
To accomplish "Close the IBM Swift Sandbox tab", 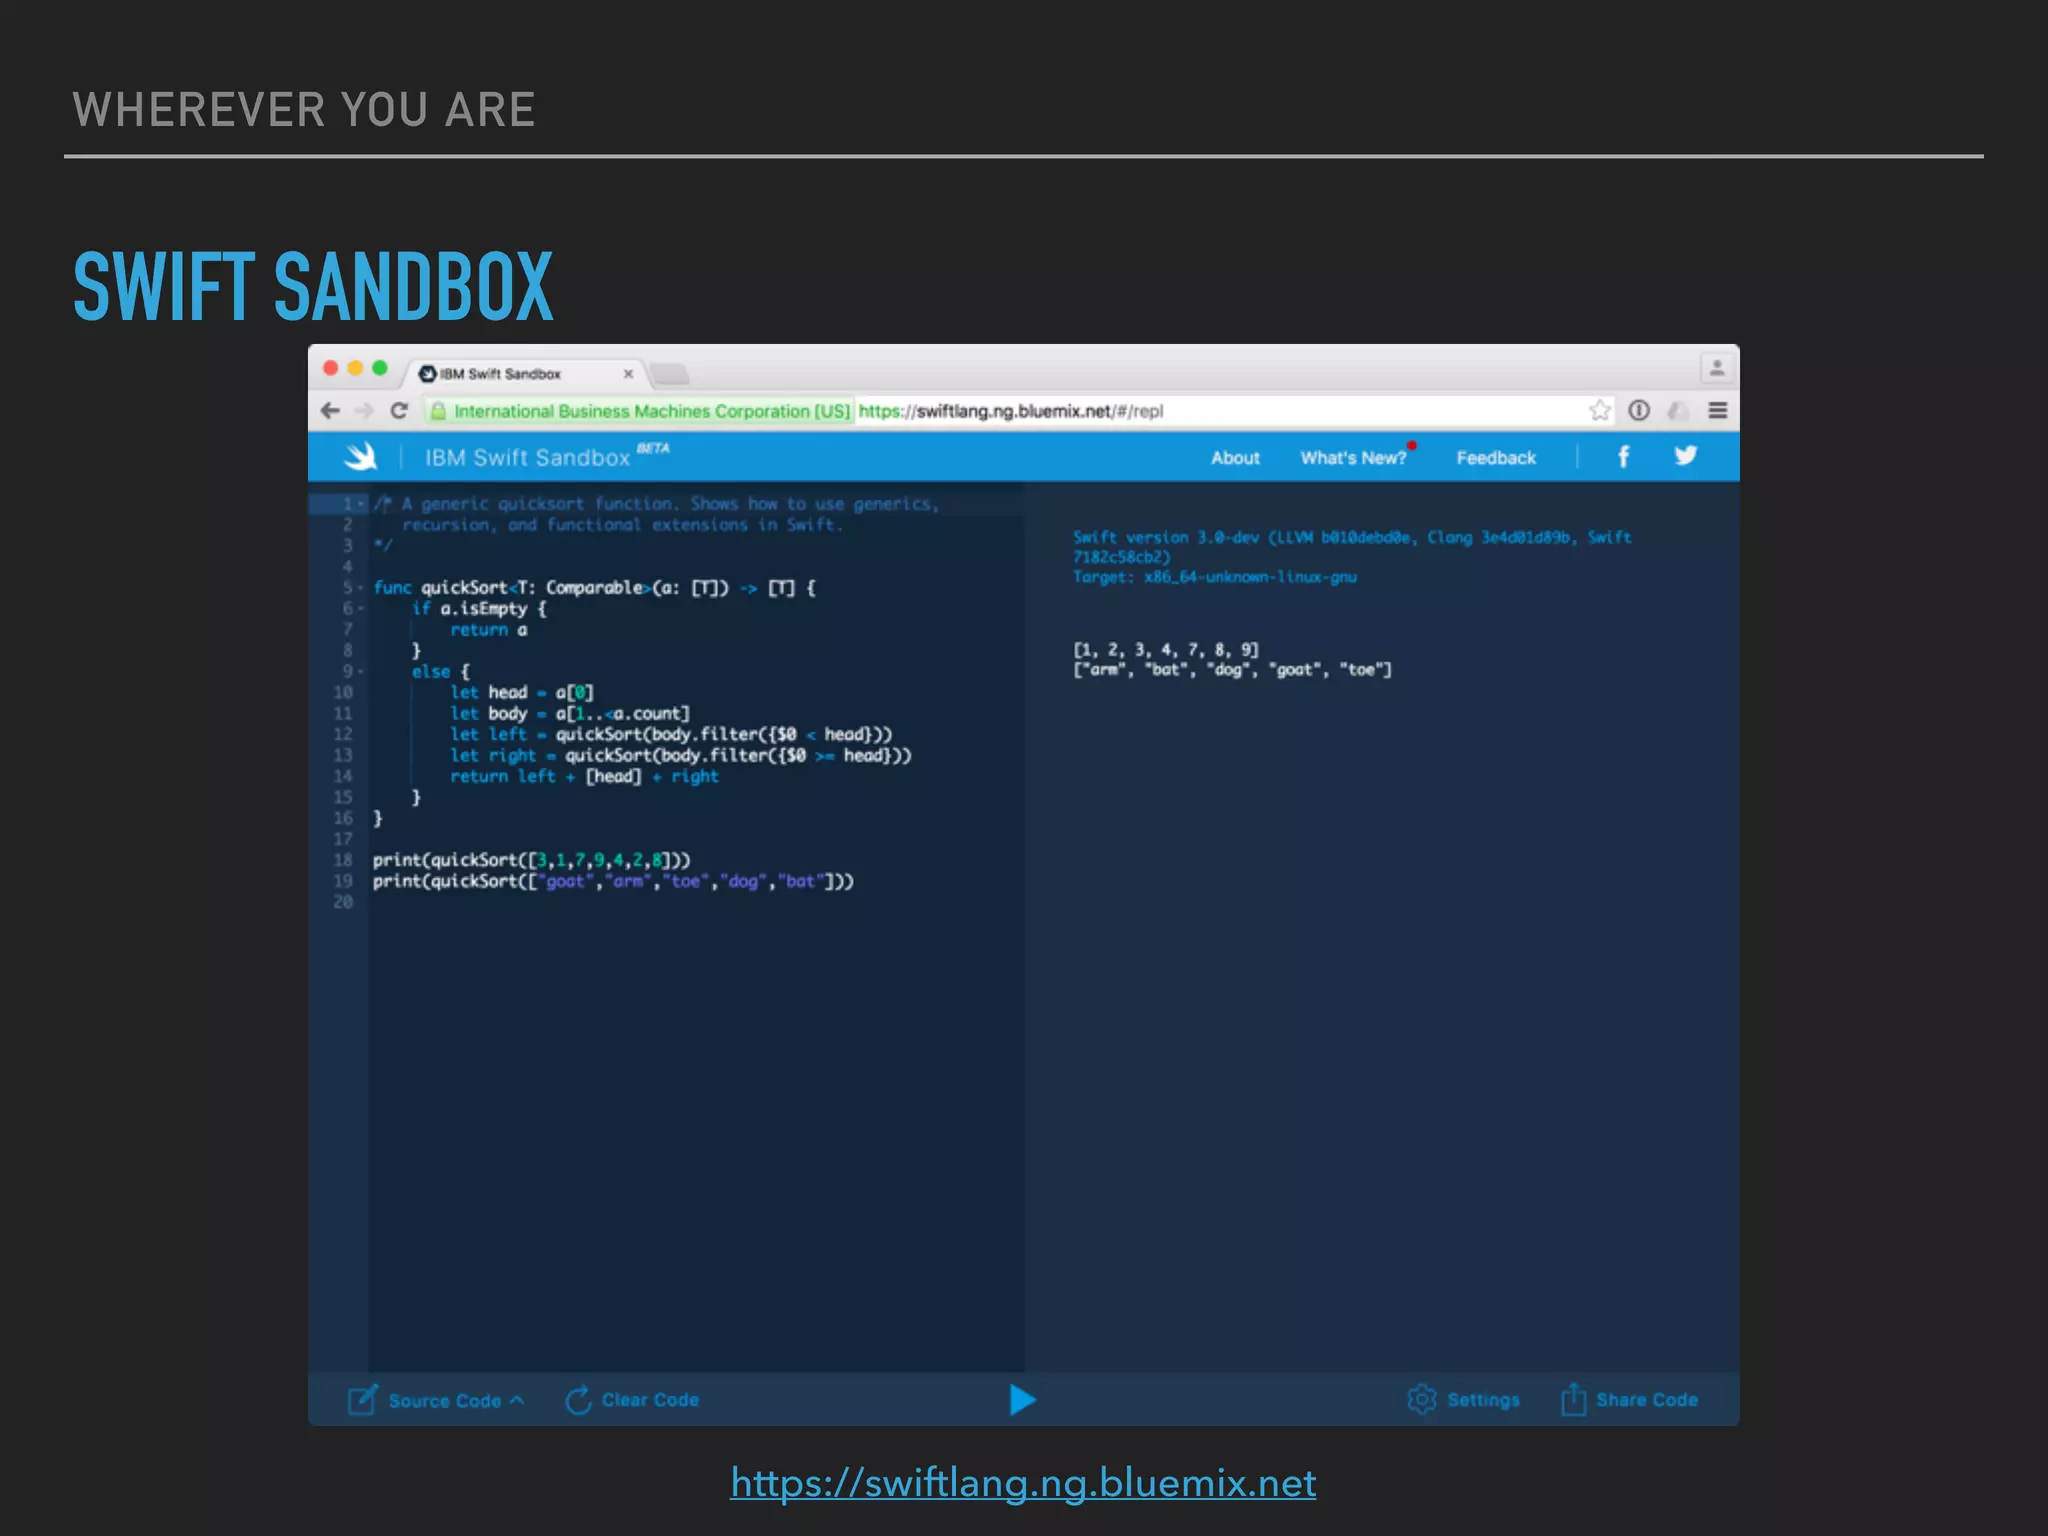I will point(628,374).
